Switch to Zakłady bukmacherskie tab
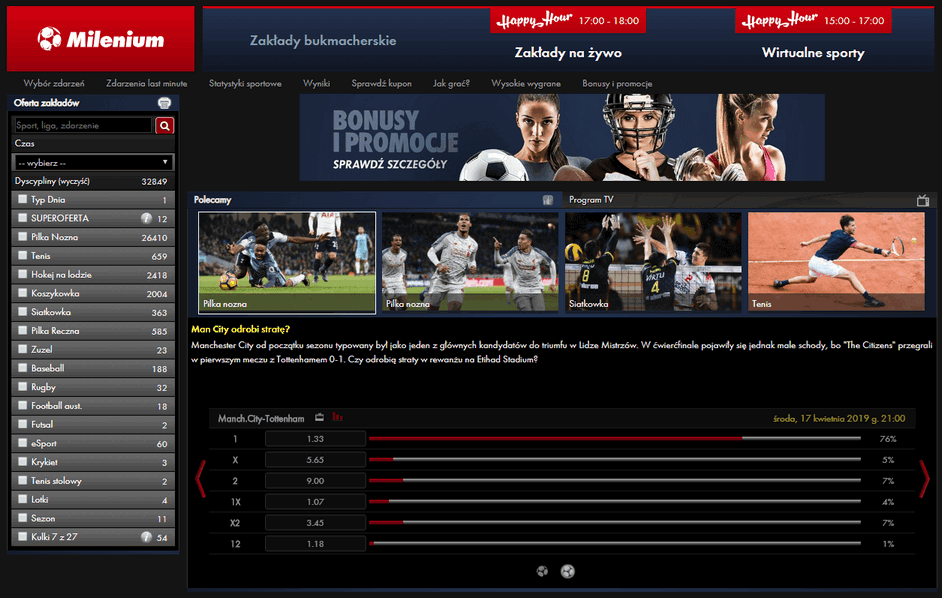 pos(323,40)
